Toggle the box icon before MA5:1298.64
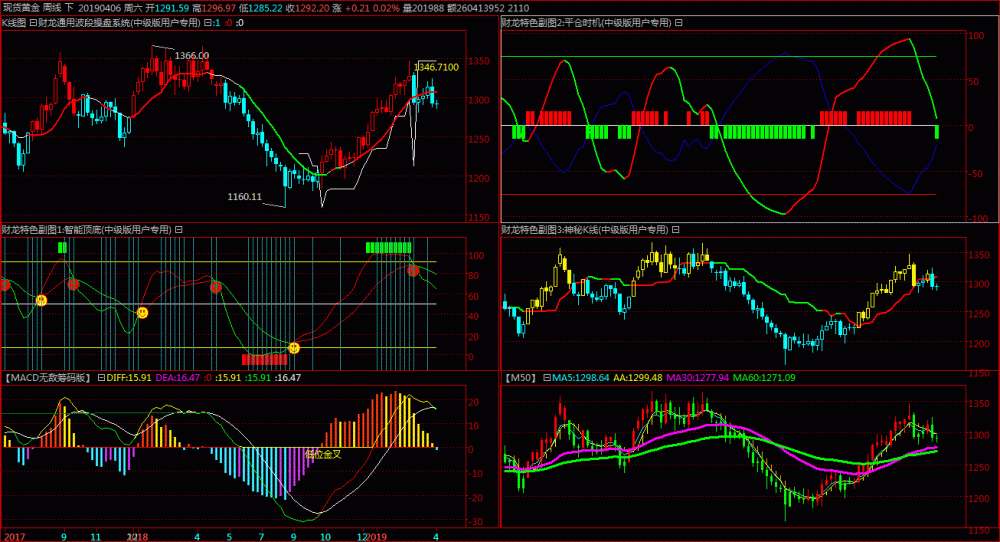Viewport: 1000px width, 542px height. [x=547, y=377]
